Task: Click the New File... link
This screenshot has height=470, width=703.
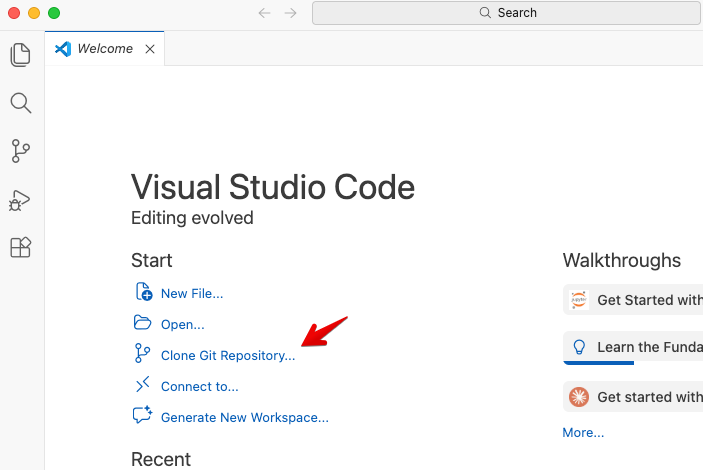Action: tap(192, 294)
